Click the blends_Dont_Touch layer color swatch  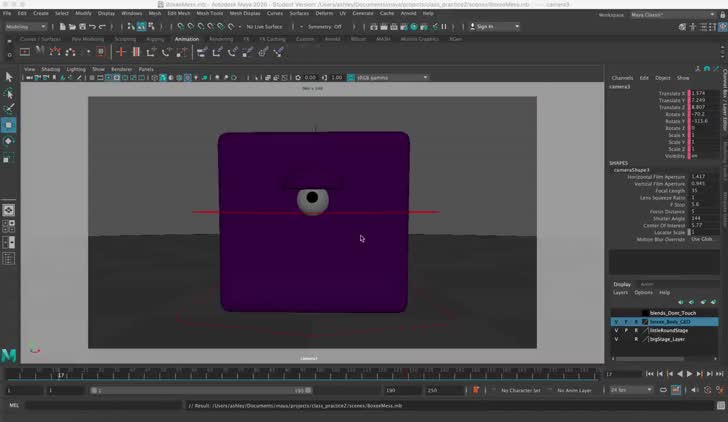click(x=645, y=313)
